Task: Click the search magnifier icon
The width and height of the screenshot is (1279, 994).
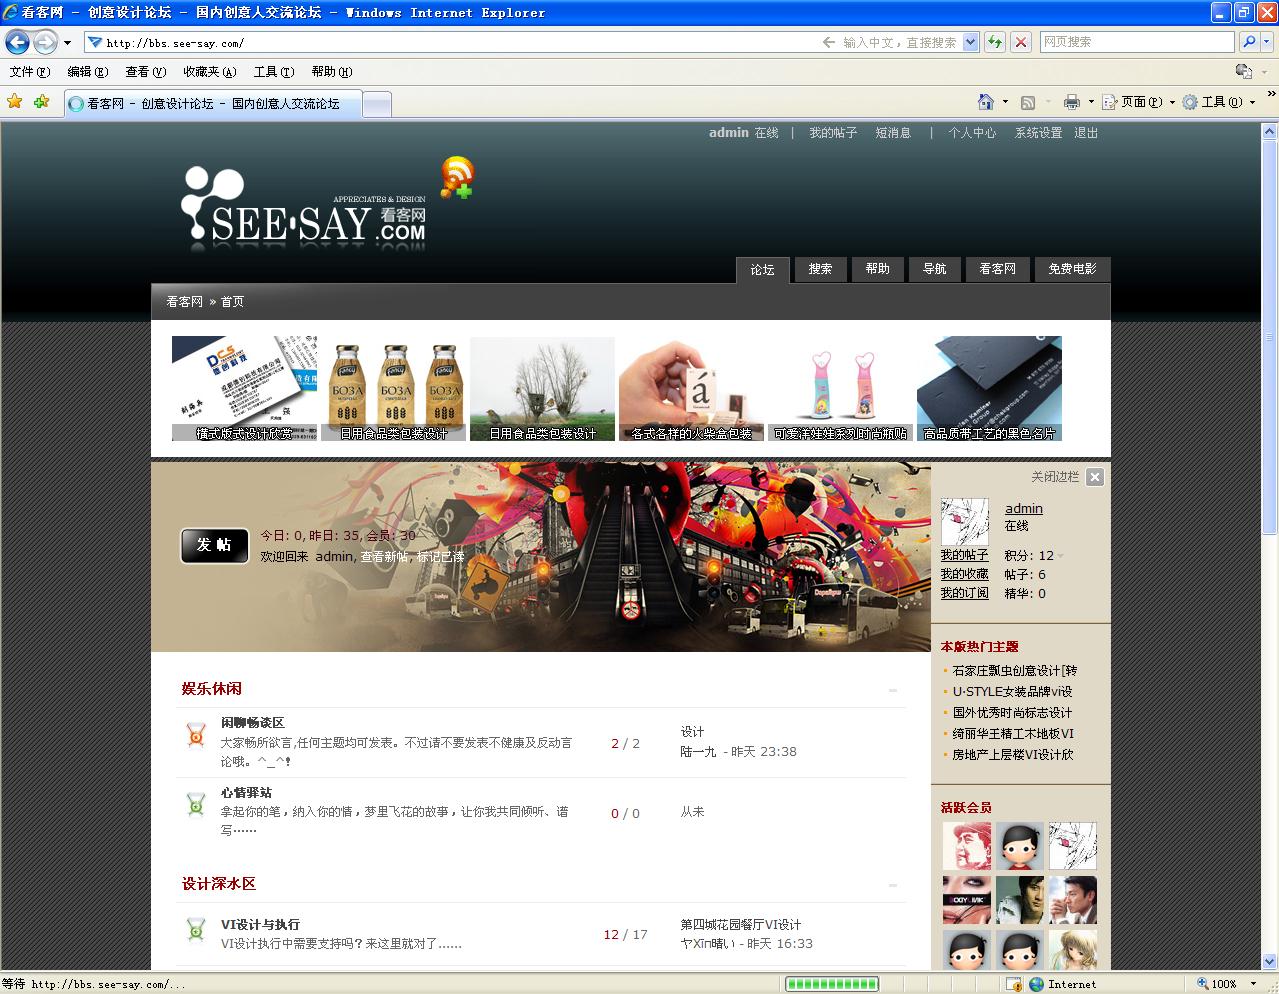Action: (x=1248, y=42)
